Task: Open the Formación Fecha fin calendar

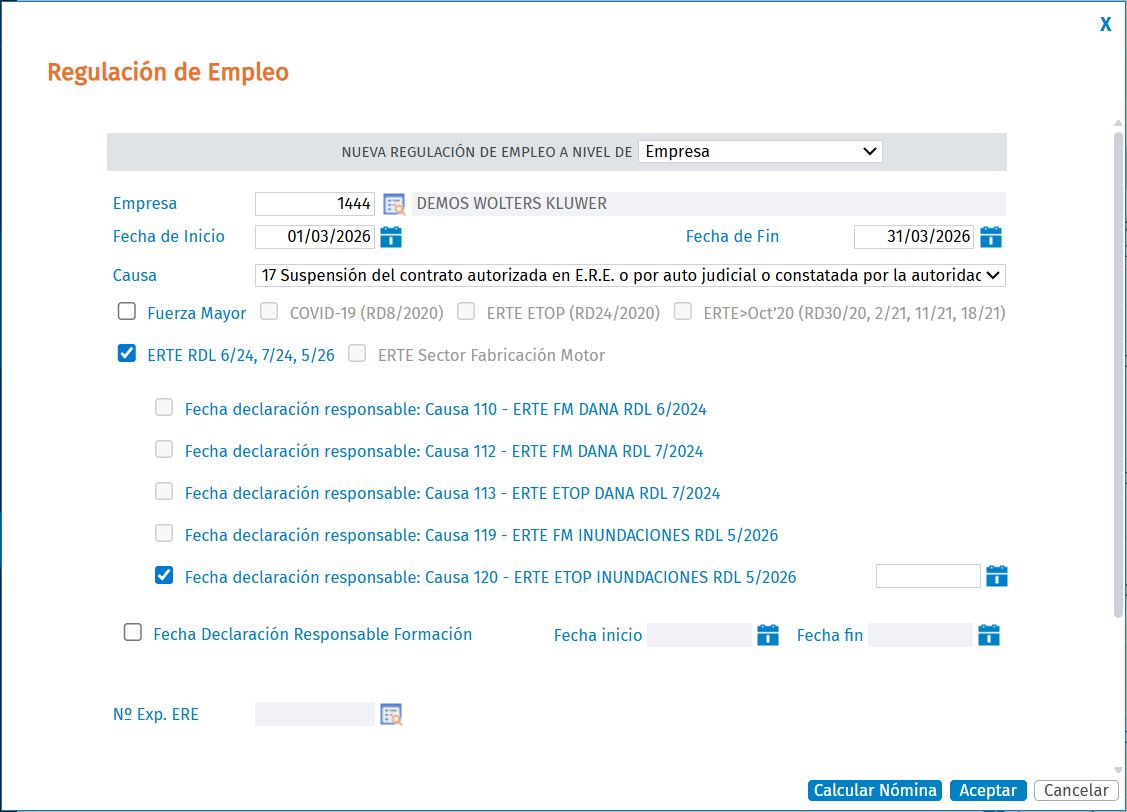Action: (x=989, y=635)
